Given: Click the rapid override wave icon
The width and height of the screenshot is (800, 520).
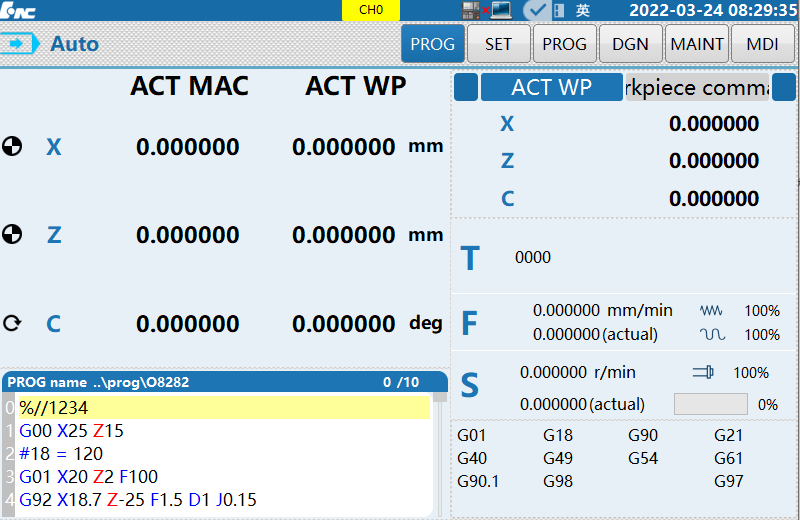Looking at the screenshot, I should (711, 335).
